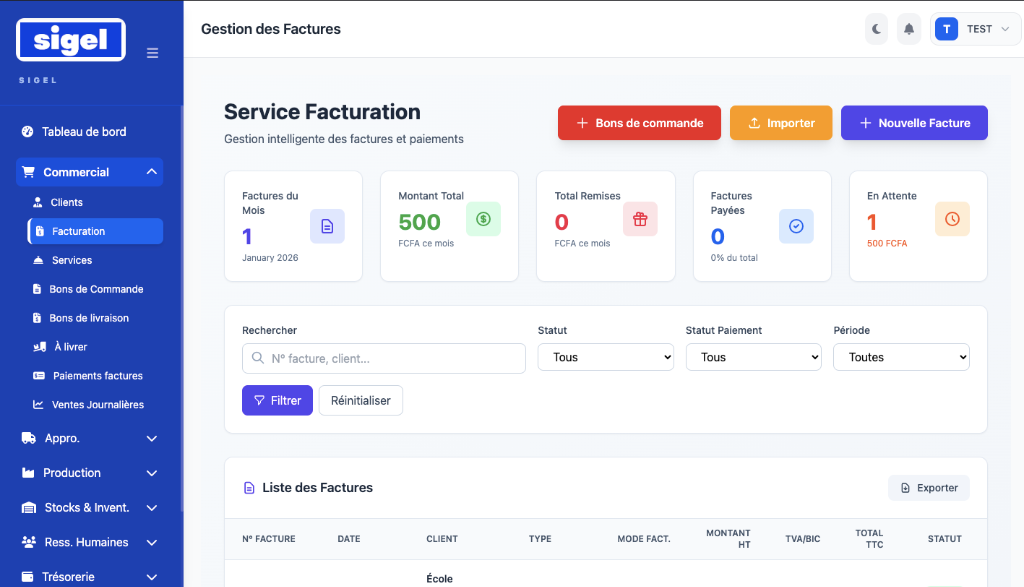Toggle dark mode with the moon icon
The image size is (1024, 587).
tap(875, 28)
